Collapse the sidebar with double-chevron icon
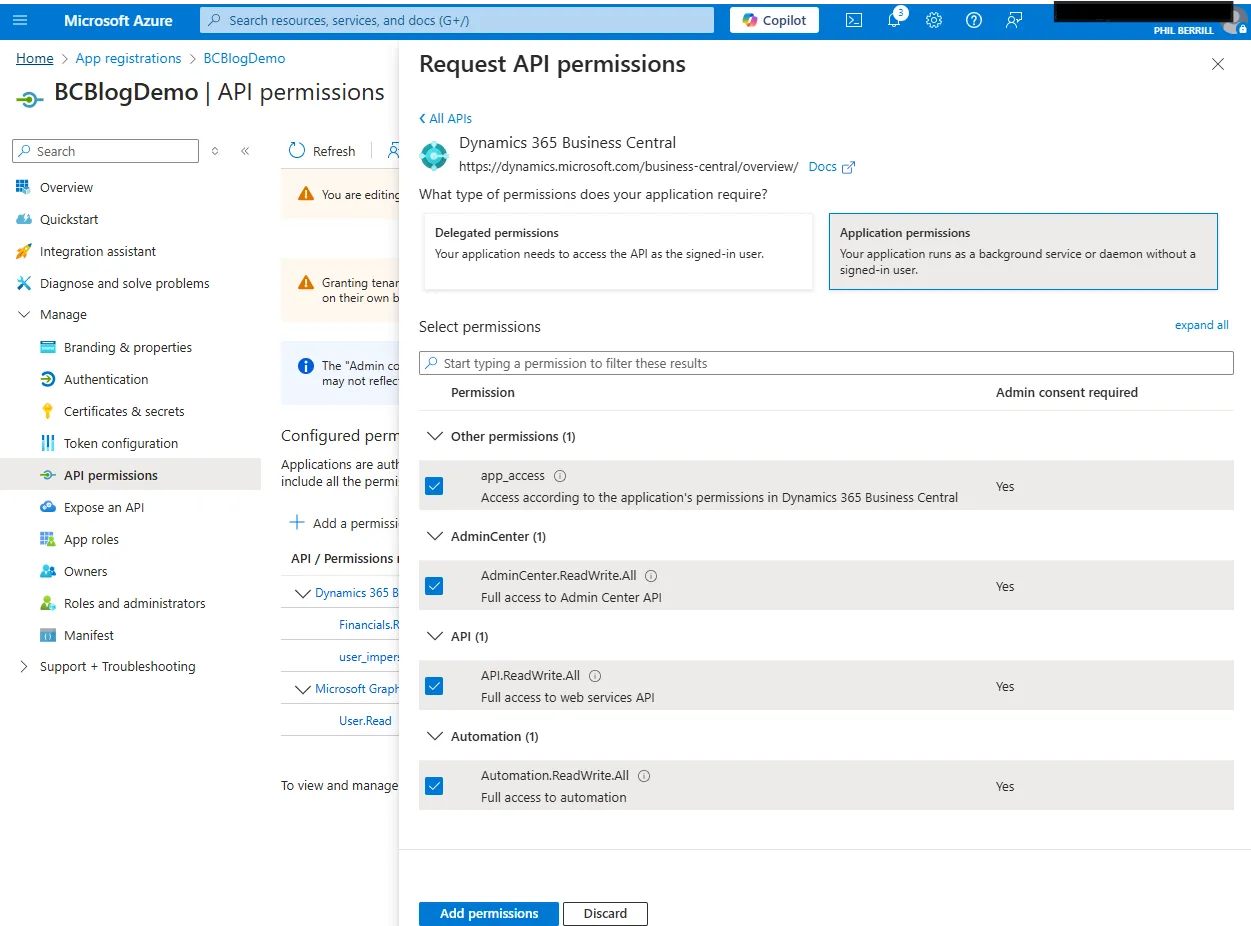 pyautogui.click(x=245, y=151)
